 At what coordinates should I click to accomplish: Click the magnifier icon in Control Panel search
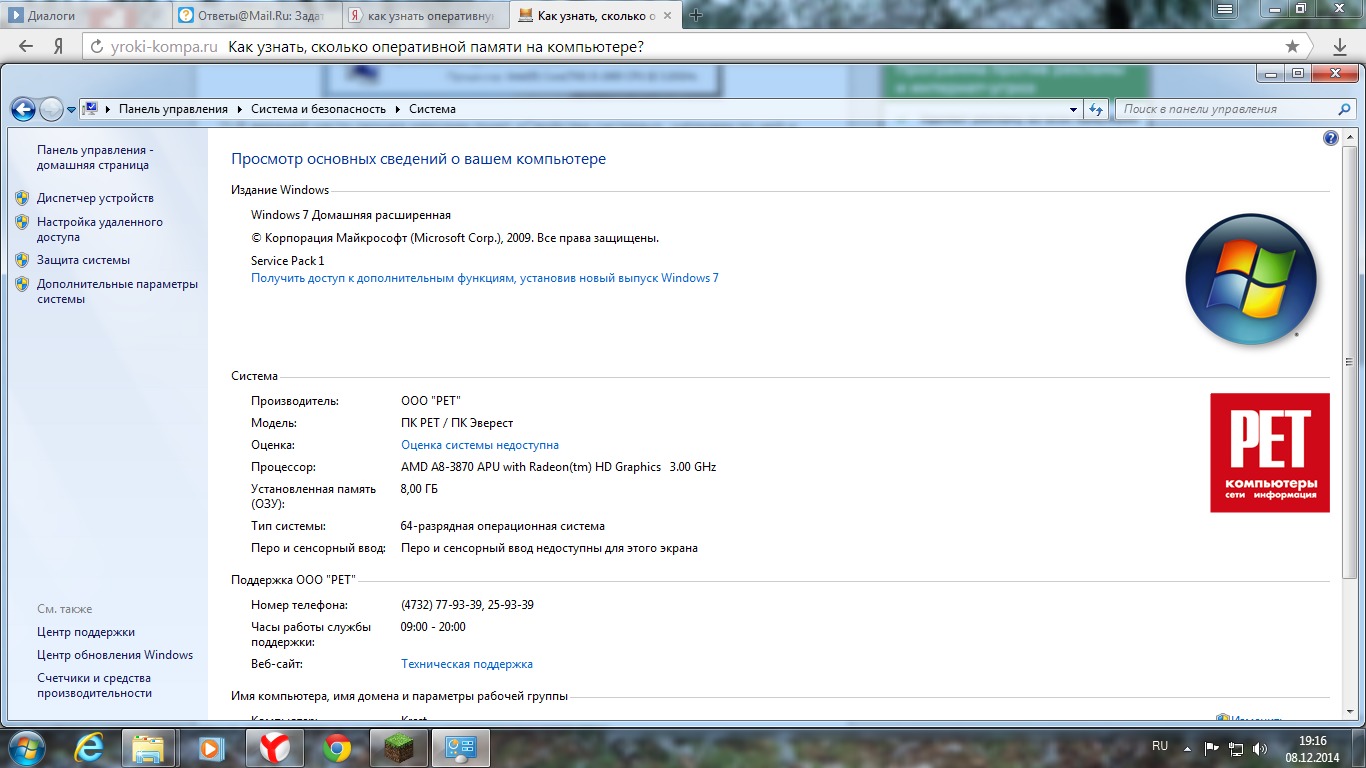1344,109
